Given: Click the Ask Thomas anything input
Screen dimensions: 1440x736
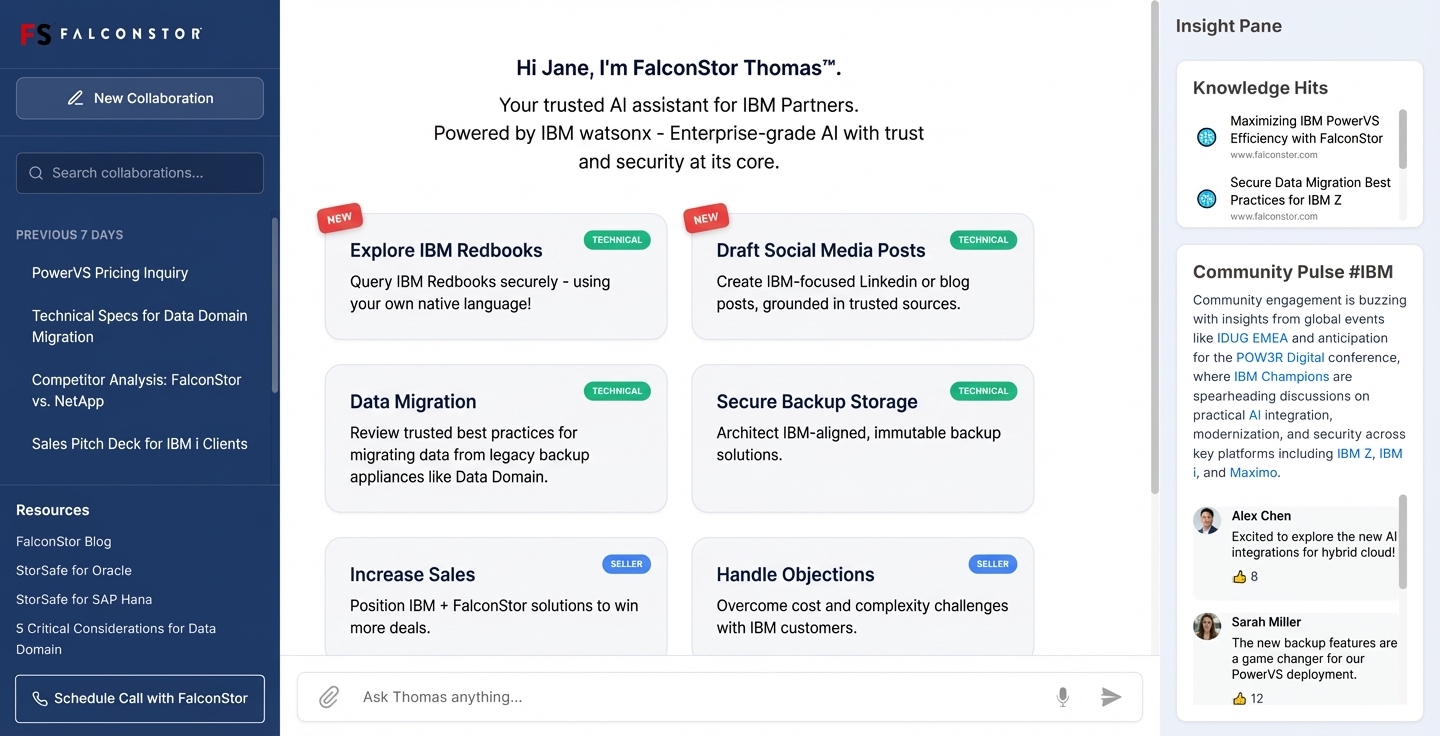Looking at the screenshot, I should (x=700, y=697).
